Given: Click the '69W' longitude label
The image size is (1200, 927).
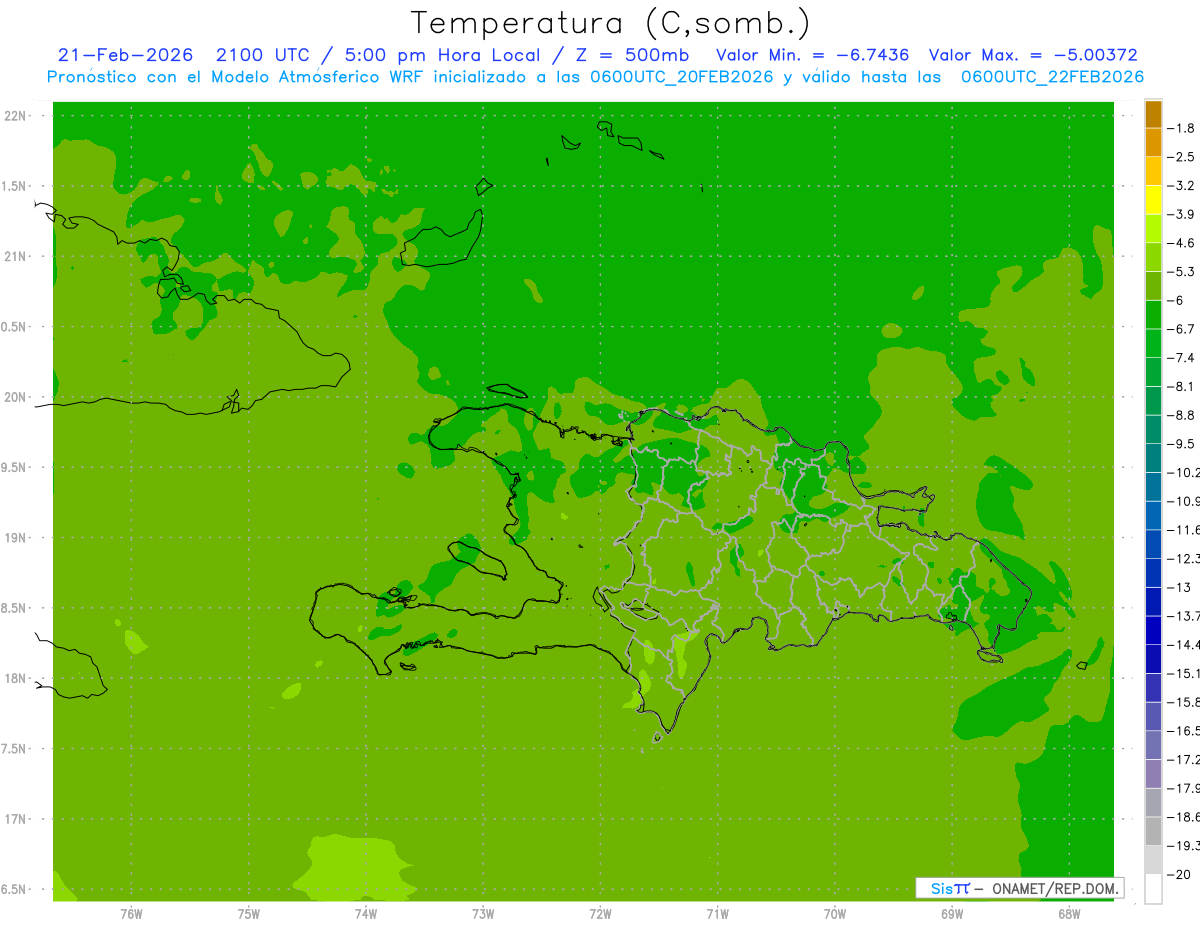Looking at the screenshot, I should pyautogui.click(x=952, y=913).
